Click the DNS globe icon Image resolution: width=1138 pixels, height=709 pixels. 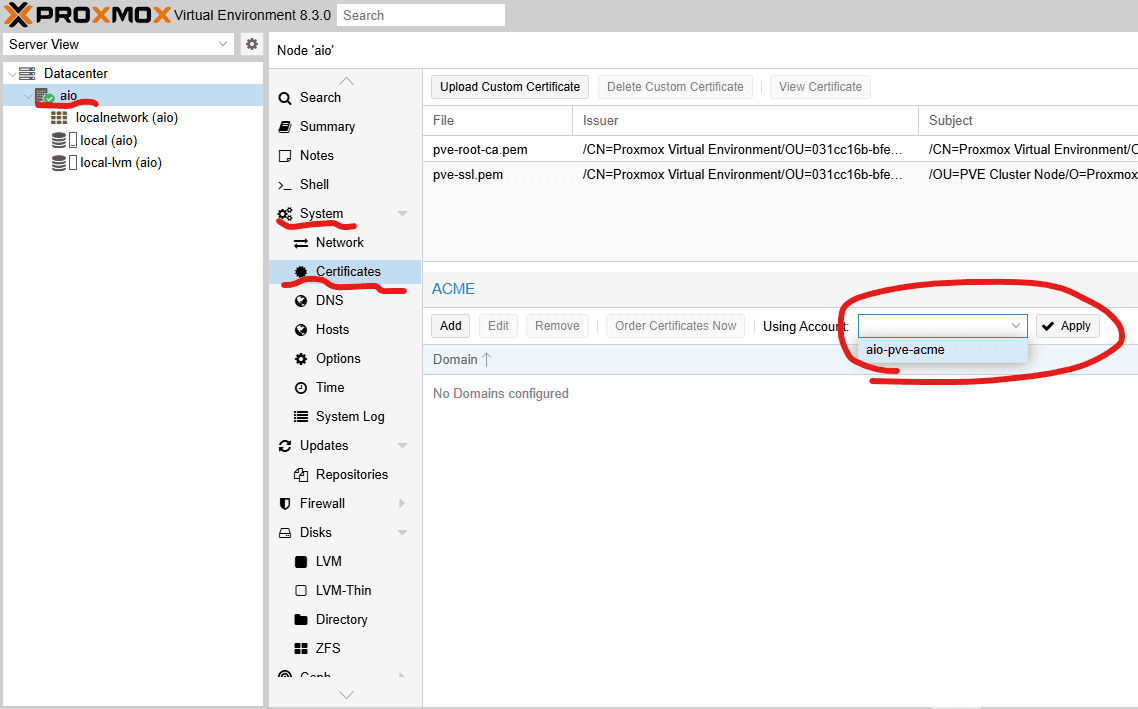pyautogui.click(x=300, y=301)
